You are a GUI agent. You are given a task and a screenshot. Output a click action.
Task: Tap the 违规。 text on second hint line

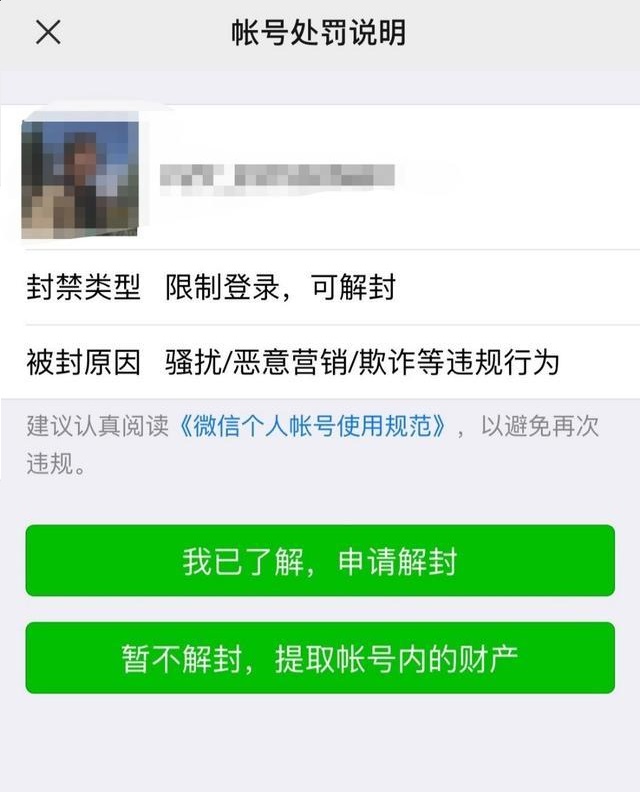(57, 463)
